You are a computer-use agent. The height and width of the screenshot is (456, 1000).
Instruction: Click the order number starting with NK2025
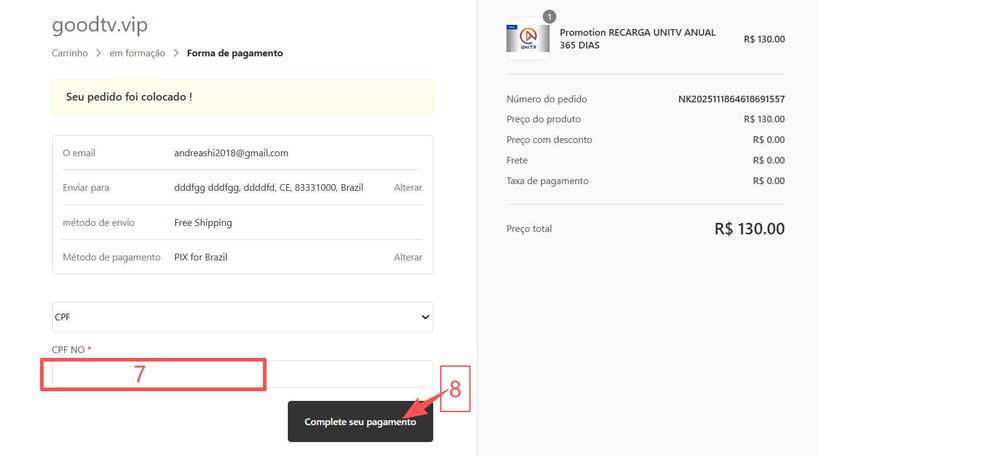[x=731, y=99]
